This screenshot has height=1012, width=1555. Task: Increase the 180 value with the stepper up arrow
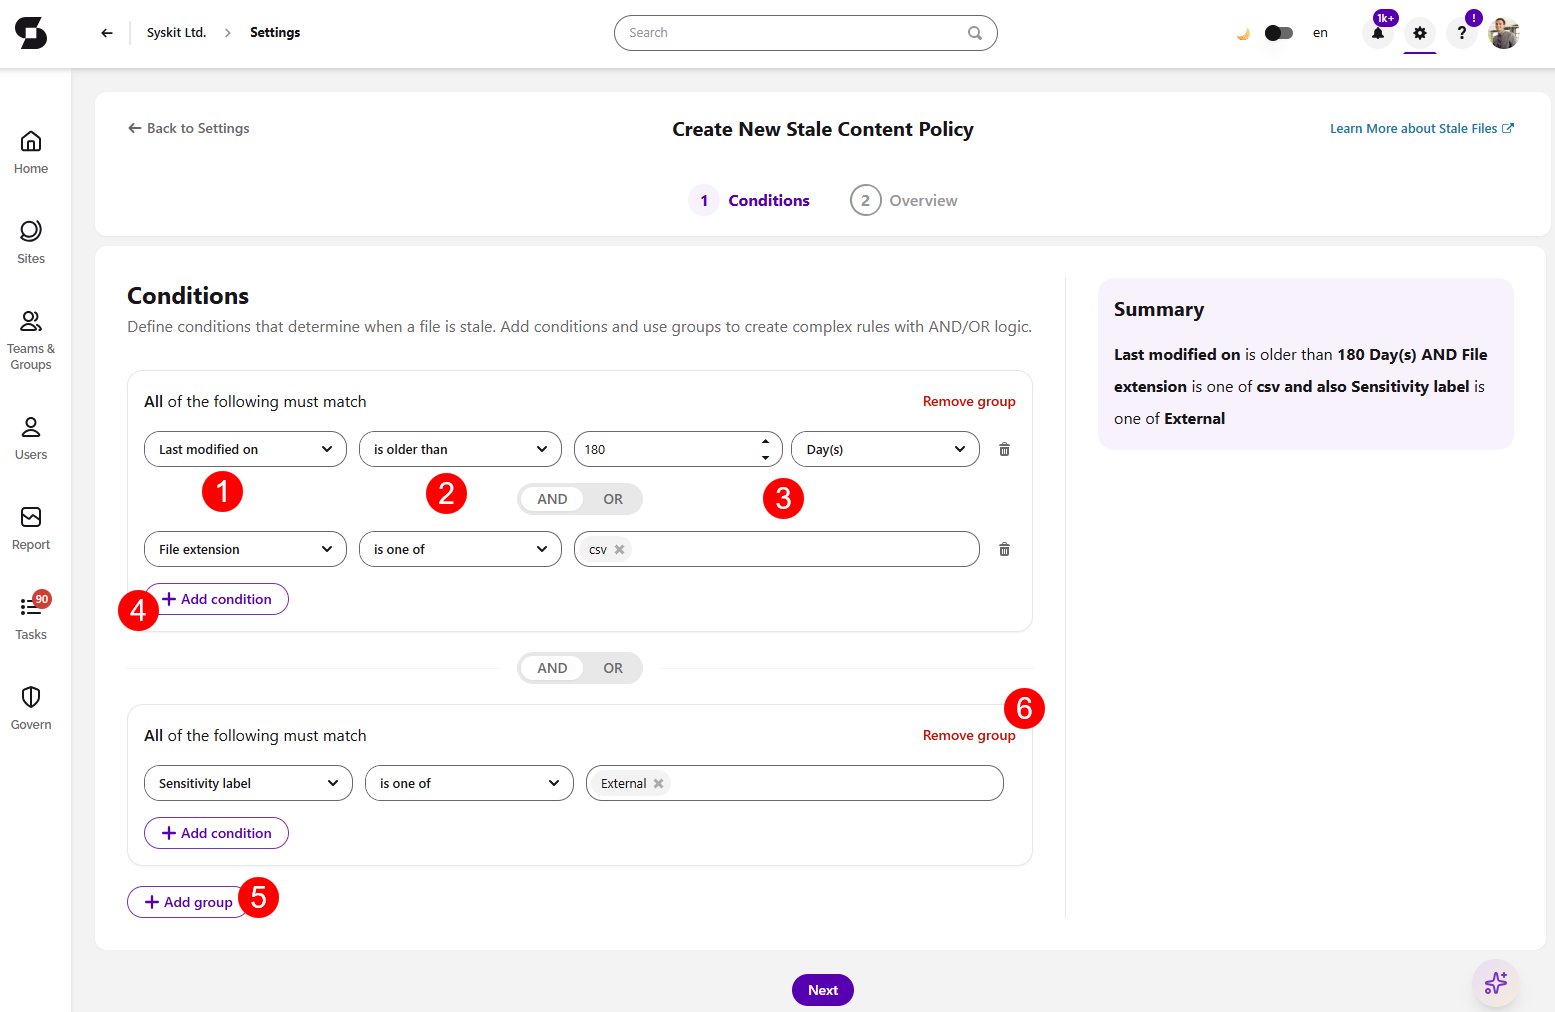click(x=765, y=441)
